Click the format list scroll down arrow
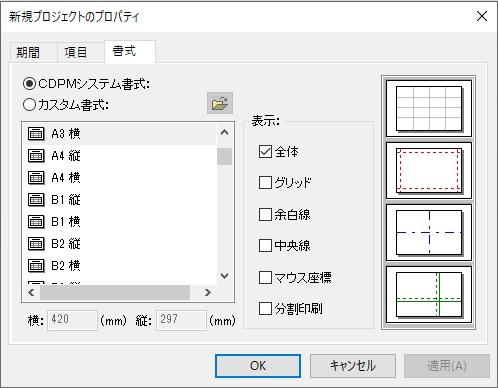 click(225, 276)
